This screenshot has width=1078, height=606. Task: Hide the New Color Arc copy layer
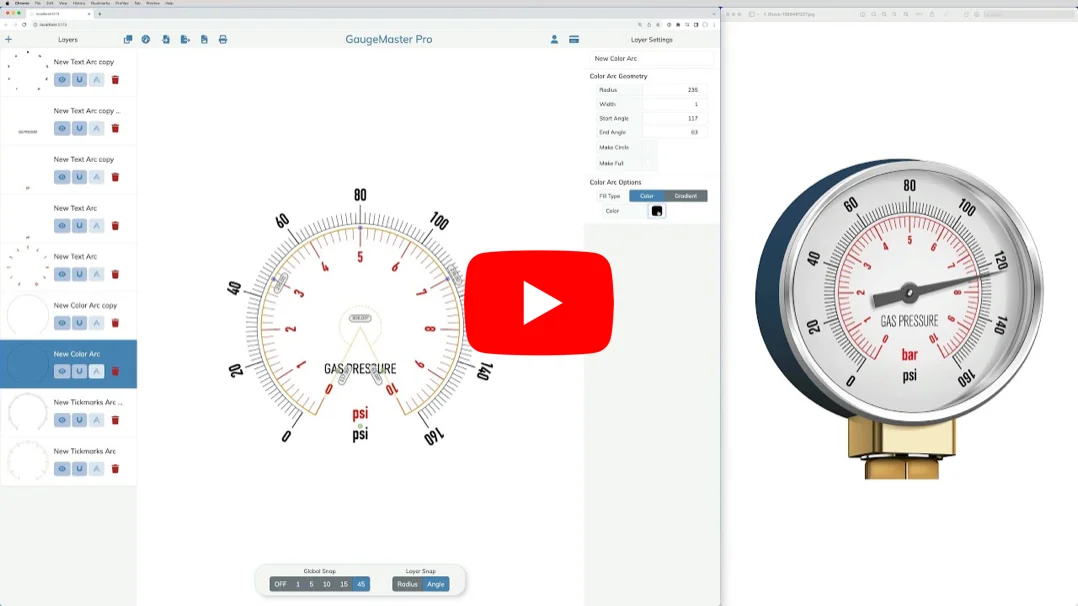pos(62,323)
